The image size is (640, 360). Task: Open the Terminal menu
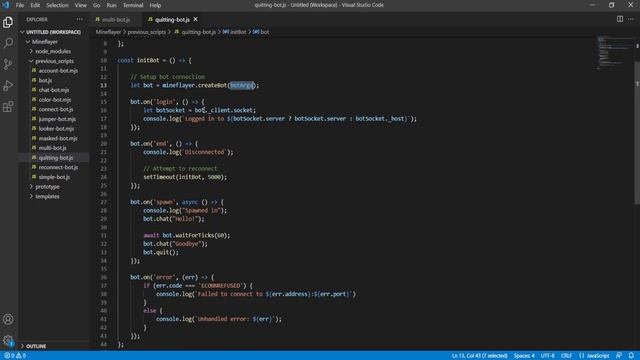(x=133, y=5)
